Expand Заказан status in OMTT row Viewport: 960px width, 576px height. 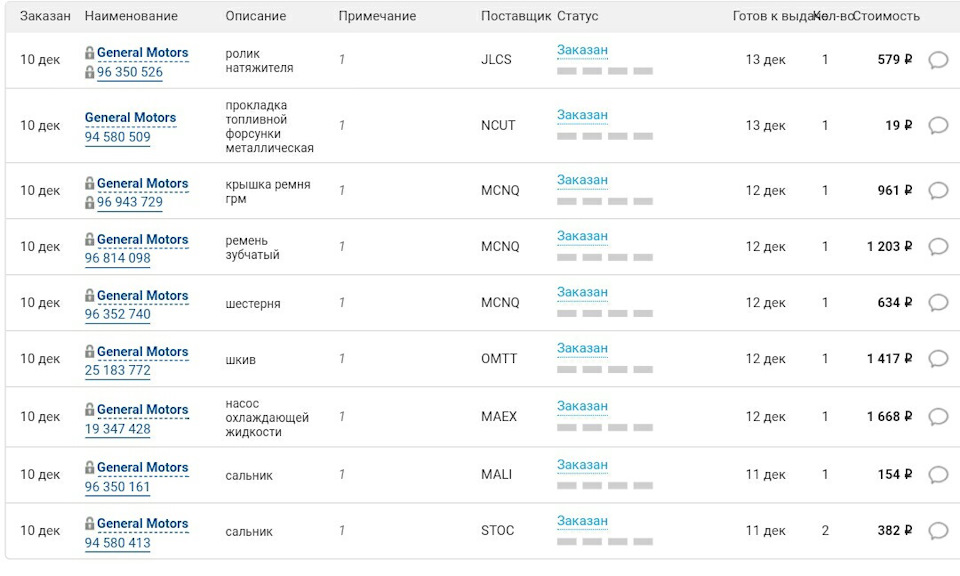pyautogui.click(x=582, y=348)
